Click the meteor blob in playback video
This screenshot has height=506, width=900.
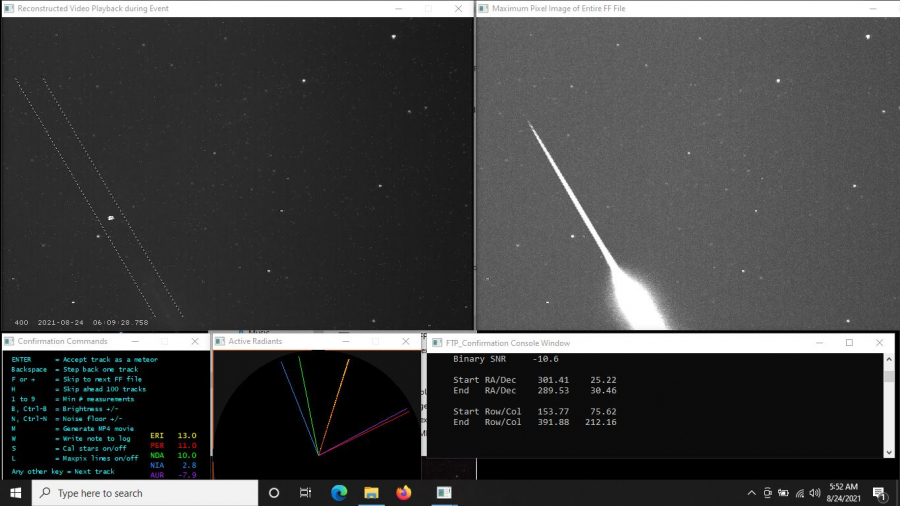111,218
